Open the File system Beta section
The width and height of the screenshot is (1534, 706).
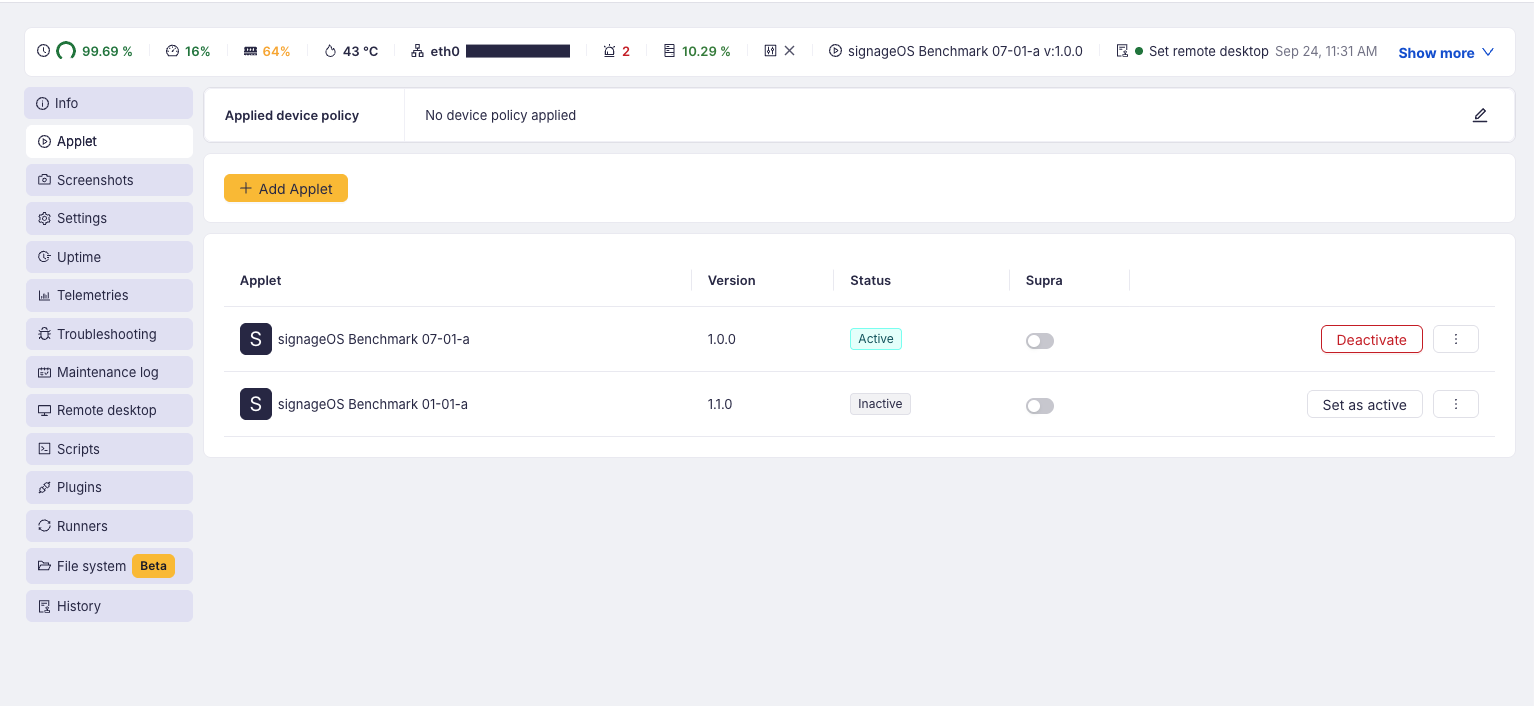(x=109, y=566)
